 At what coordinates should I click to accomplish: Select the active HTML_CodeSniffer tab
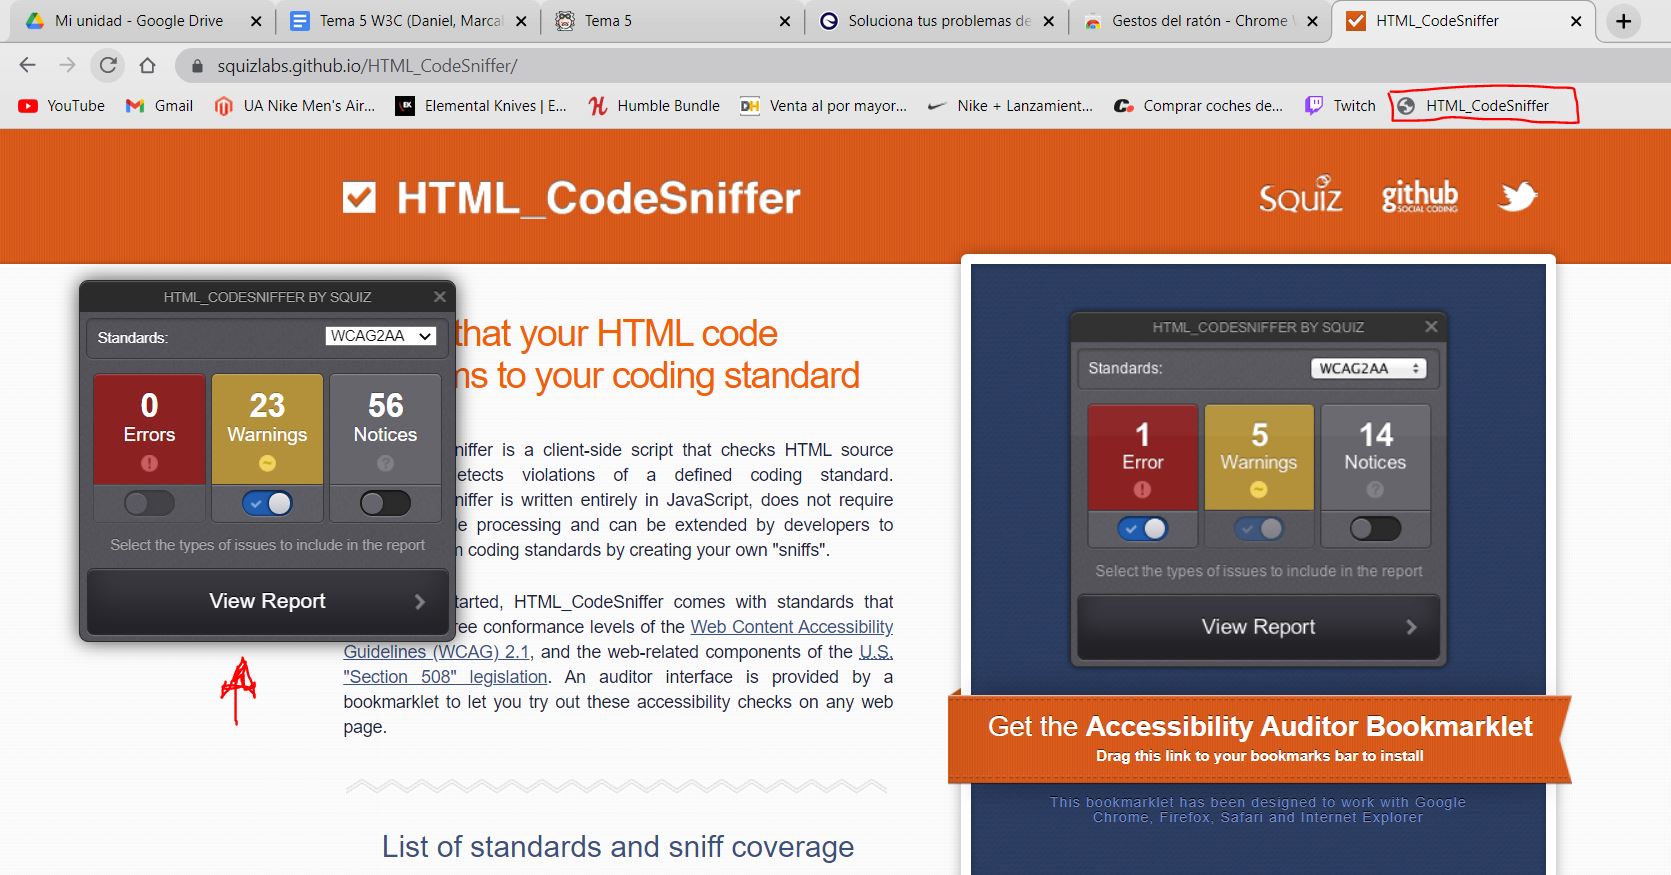[1462, 21]
